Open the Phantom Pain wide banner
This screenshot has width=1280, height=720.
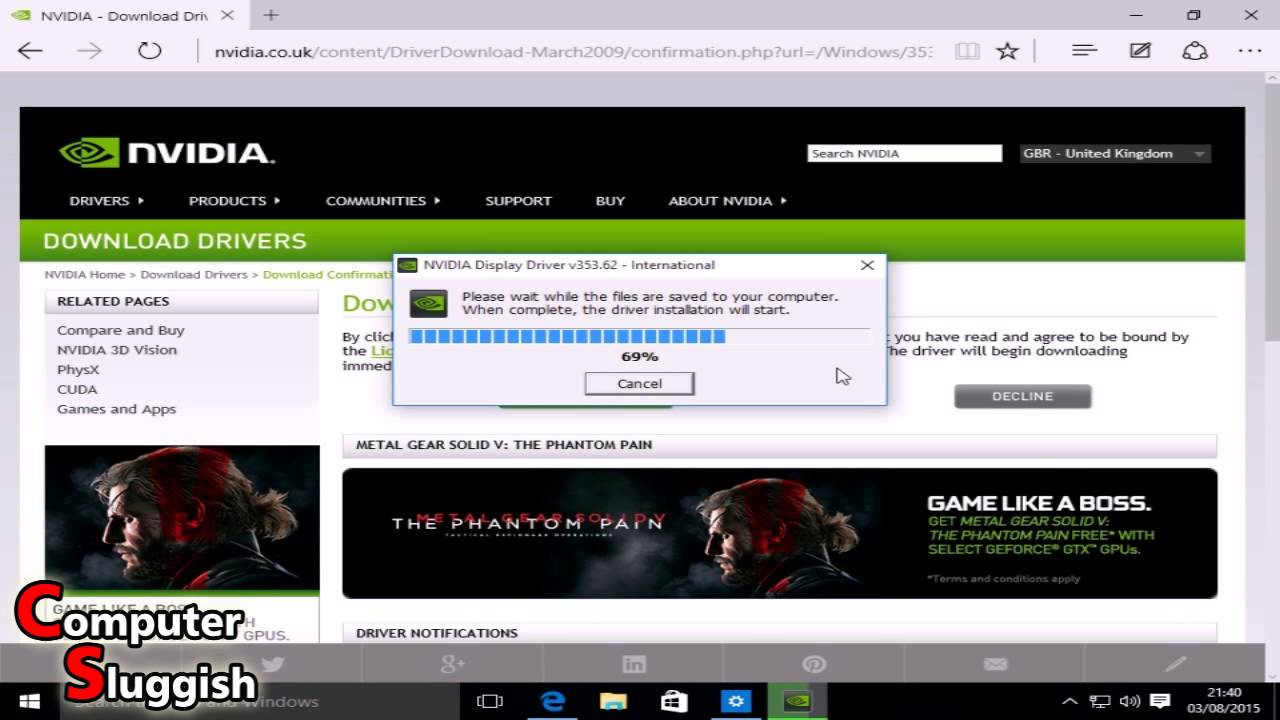point(780,533)
